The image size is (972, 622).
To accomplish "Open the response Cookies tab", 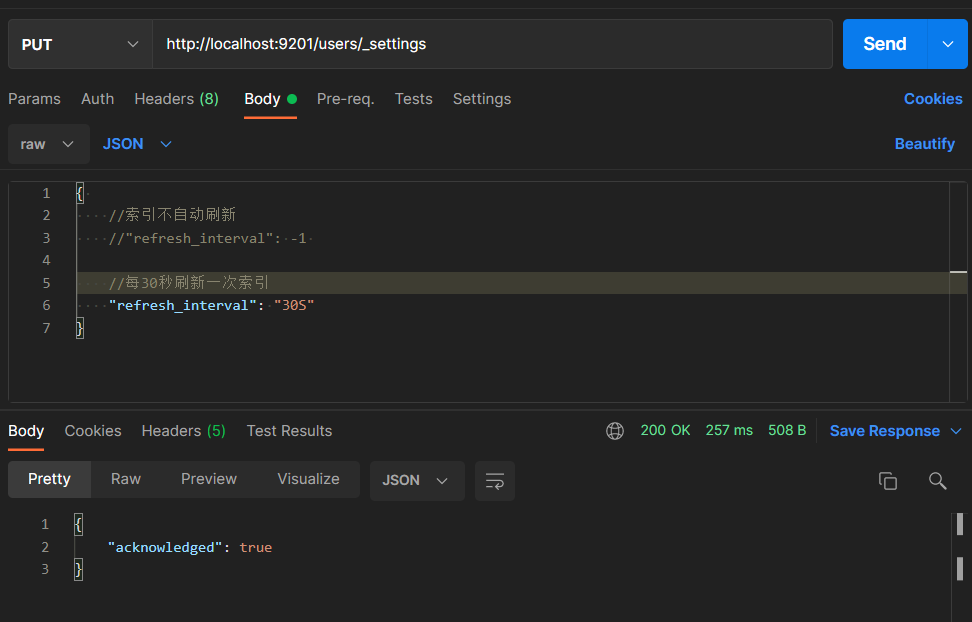I will coord(93,431).
